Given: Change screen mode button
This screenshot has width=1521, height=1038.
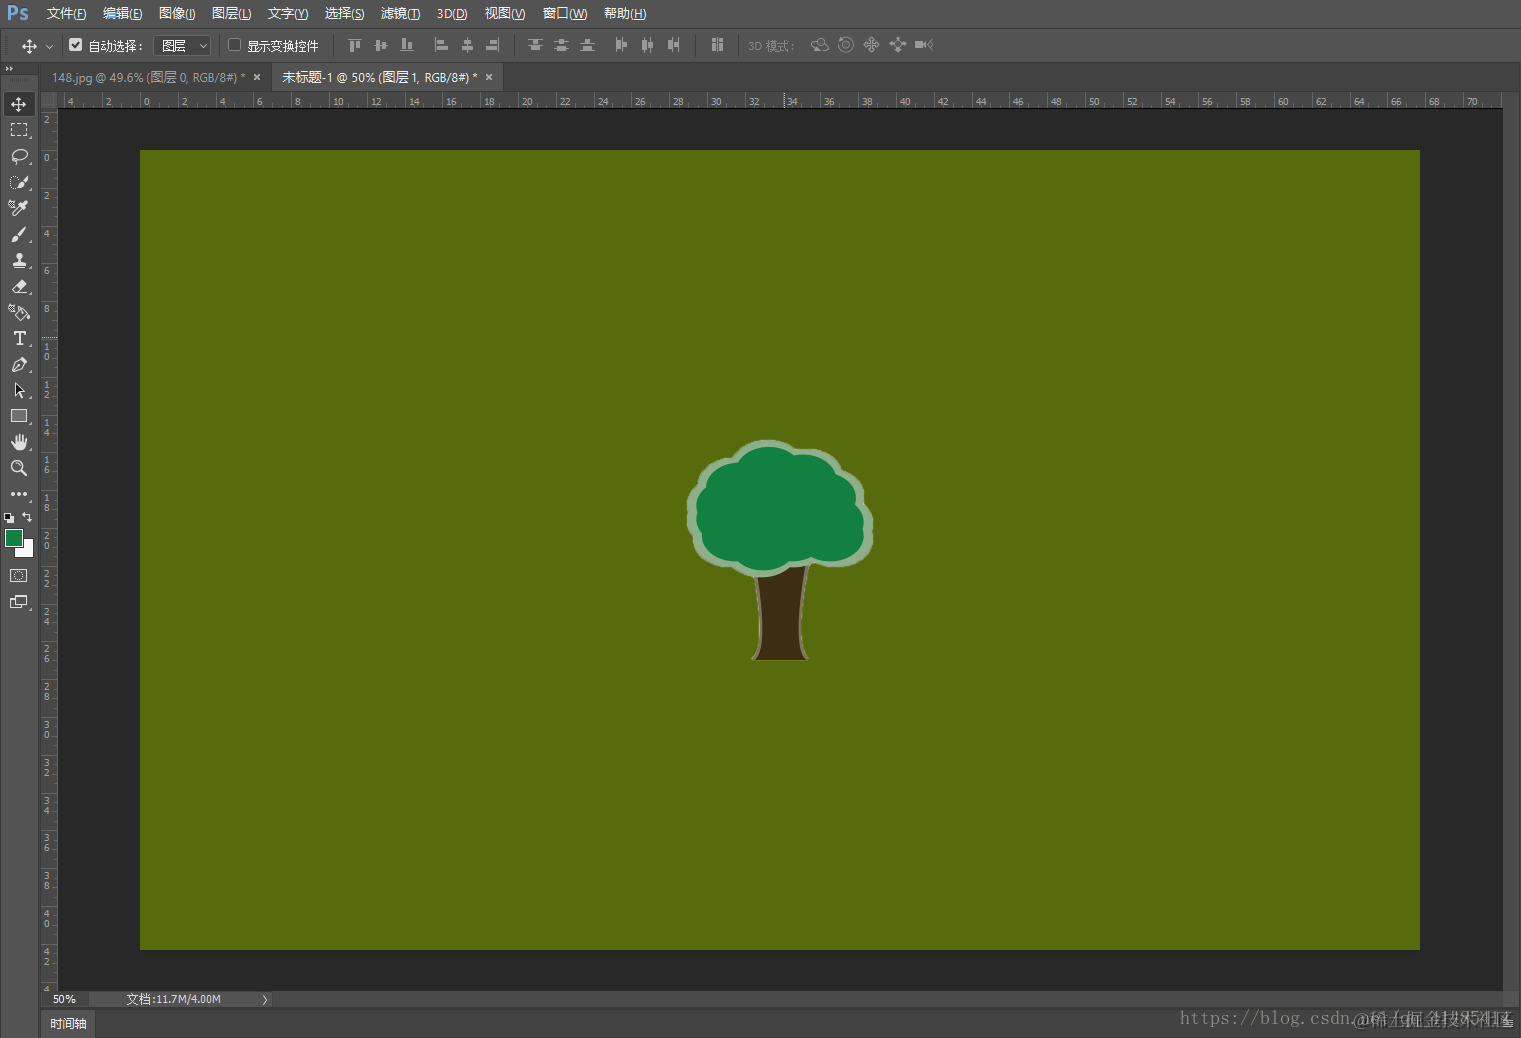Looking at the screenshot, I should coord(19,602).
